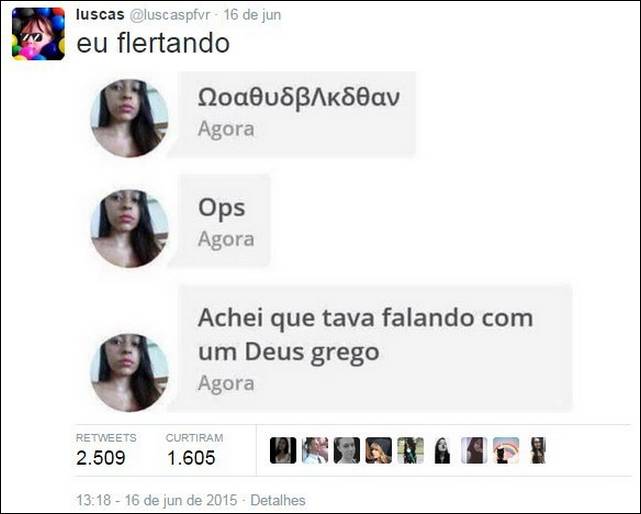Image resolution: width=641 pixels, height=514 pixels.
Task: Click the avatar beside Deus grego message
Action: (129, 373)
